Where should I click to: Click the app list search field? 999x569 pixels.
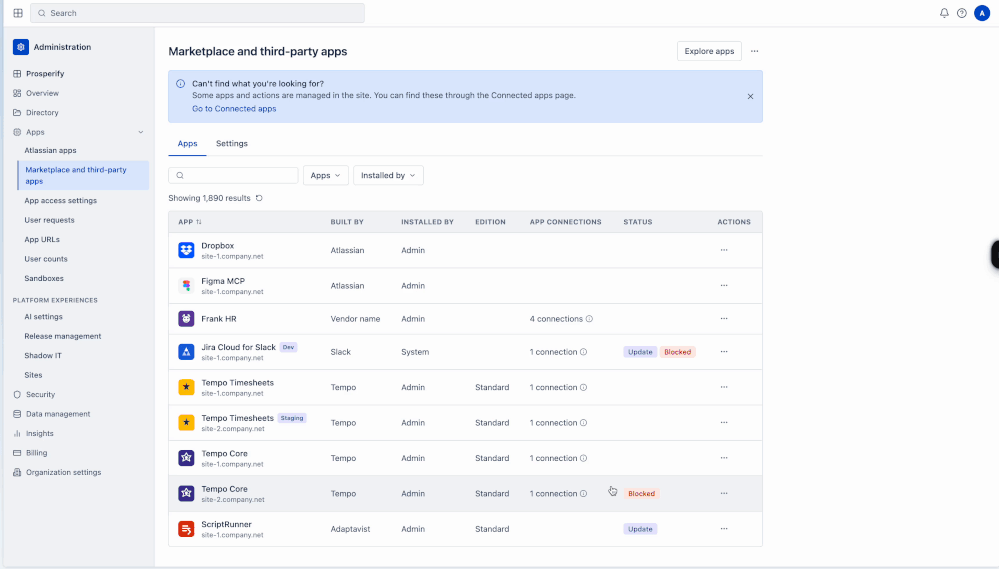[x=233, y=175]
